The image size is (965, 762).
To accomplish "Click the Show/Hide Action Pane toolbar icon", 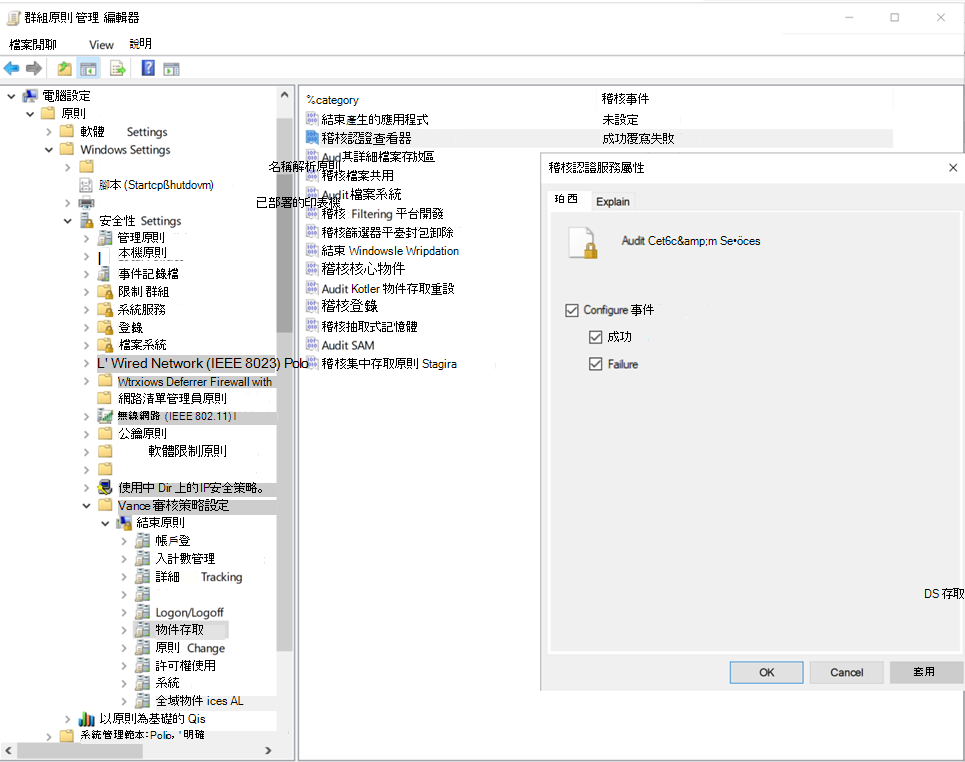I will click(170, 68).
